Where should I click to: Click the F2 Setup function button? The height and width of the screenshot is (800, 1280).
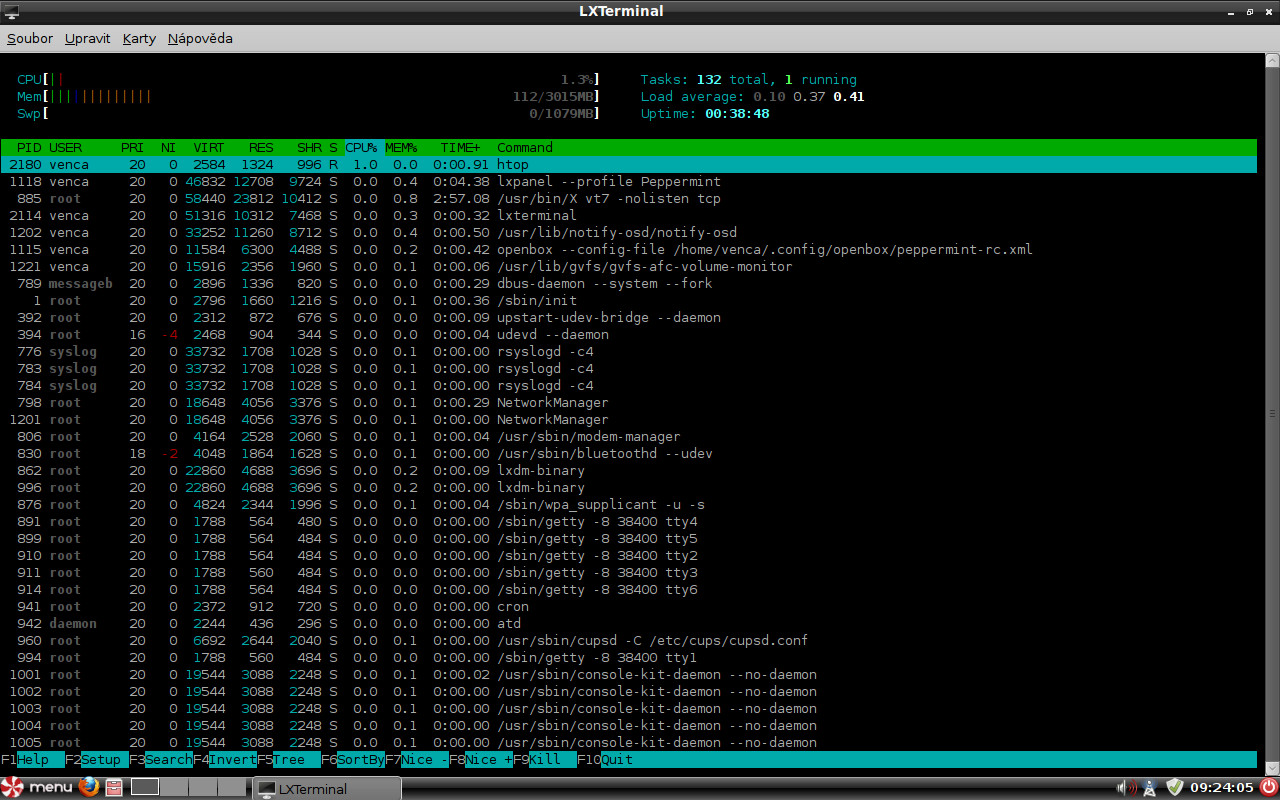coord(96,759)
